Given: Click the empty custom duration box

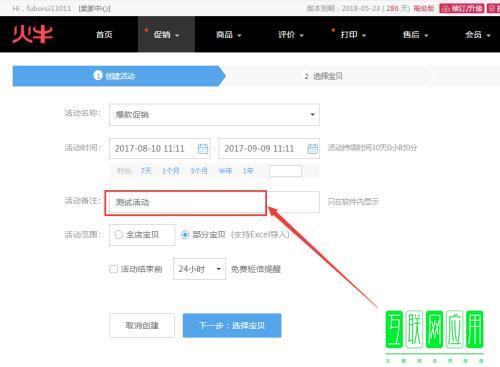Looking at the screenshot, I should click(x=285, y=171).
